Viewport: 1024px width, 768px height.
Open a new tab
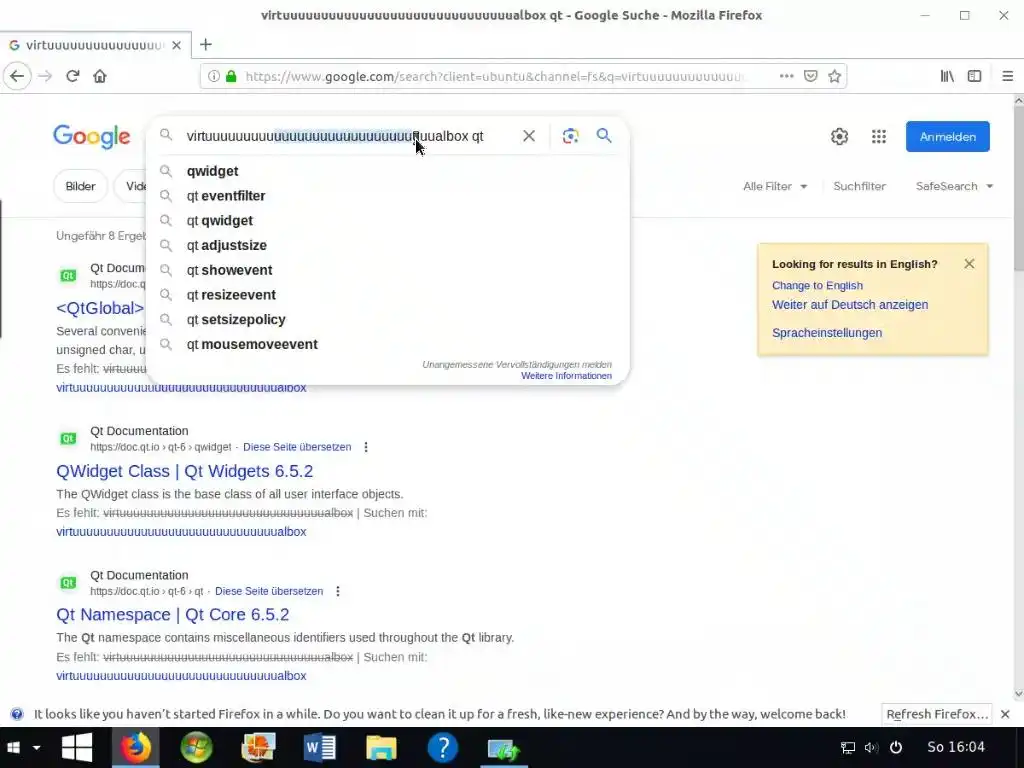click(206, 44)
